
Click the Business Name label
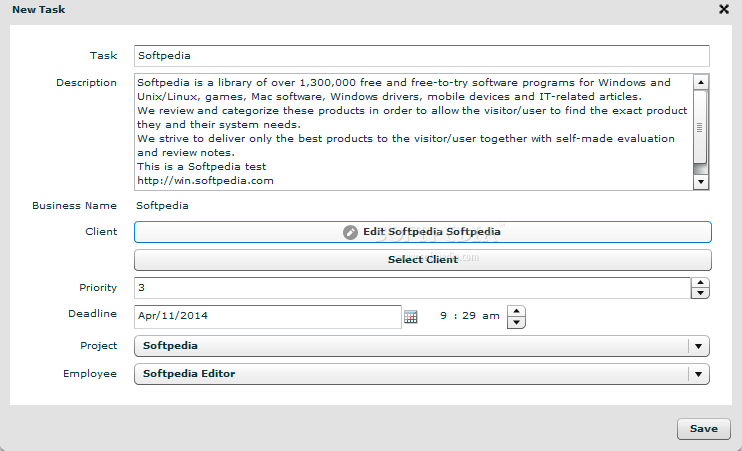pos(74,206)
